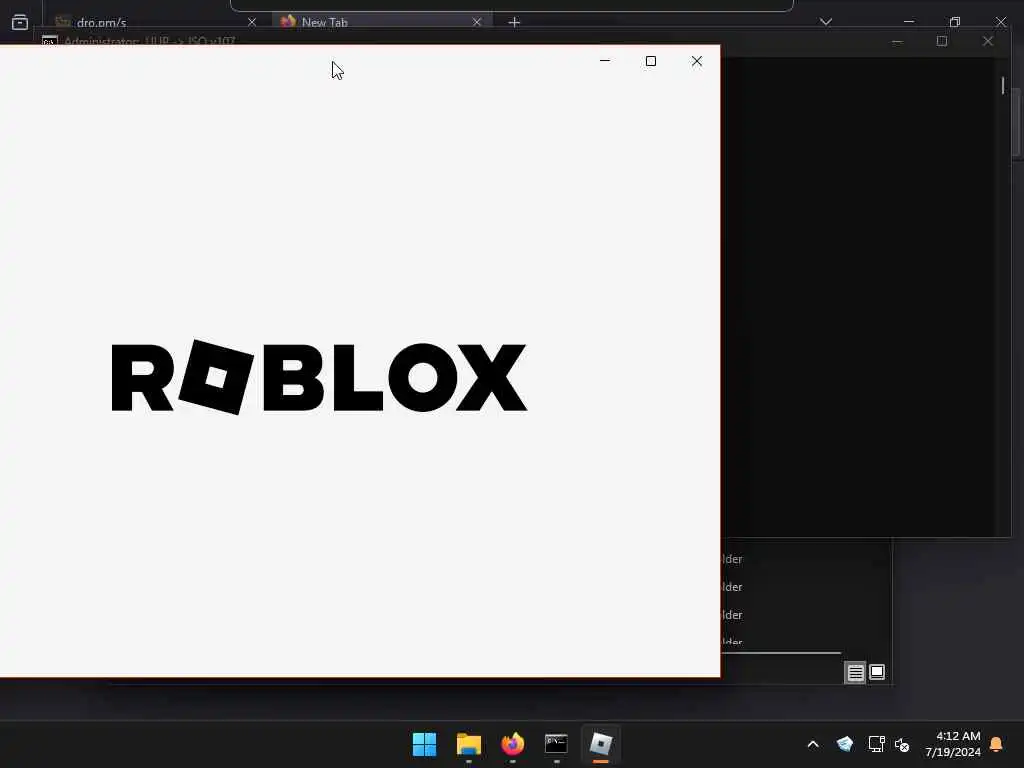
Task: Open the notification bell icon
Action: (x=997, y=744)
